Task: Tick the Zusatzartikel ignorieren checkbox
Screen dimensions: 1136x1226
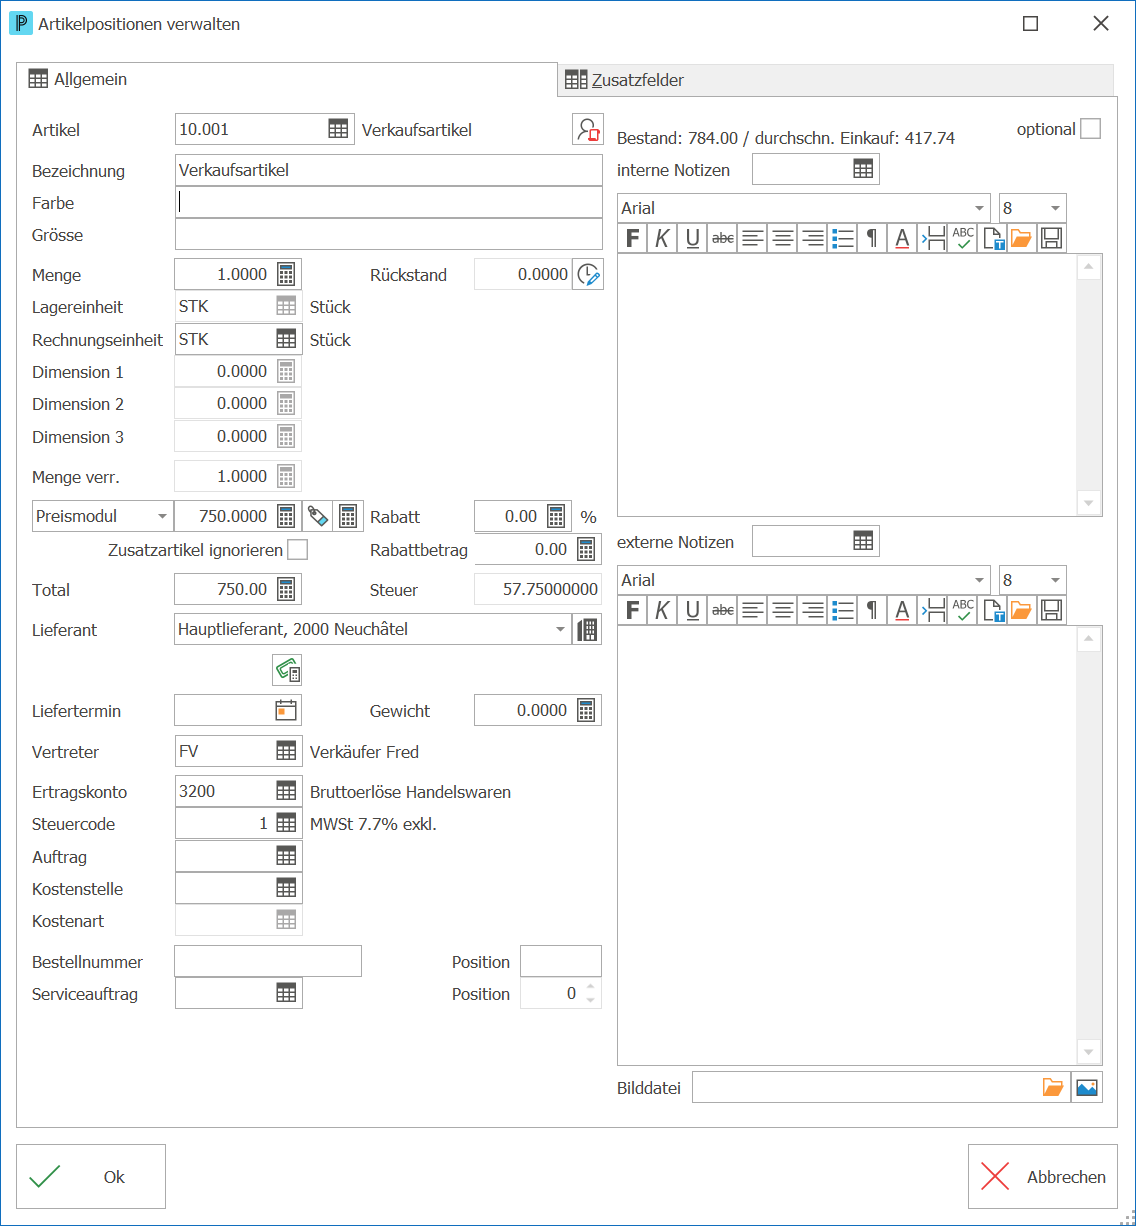Action: pos(297,549)
